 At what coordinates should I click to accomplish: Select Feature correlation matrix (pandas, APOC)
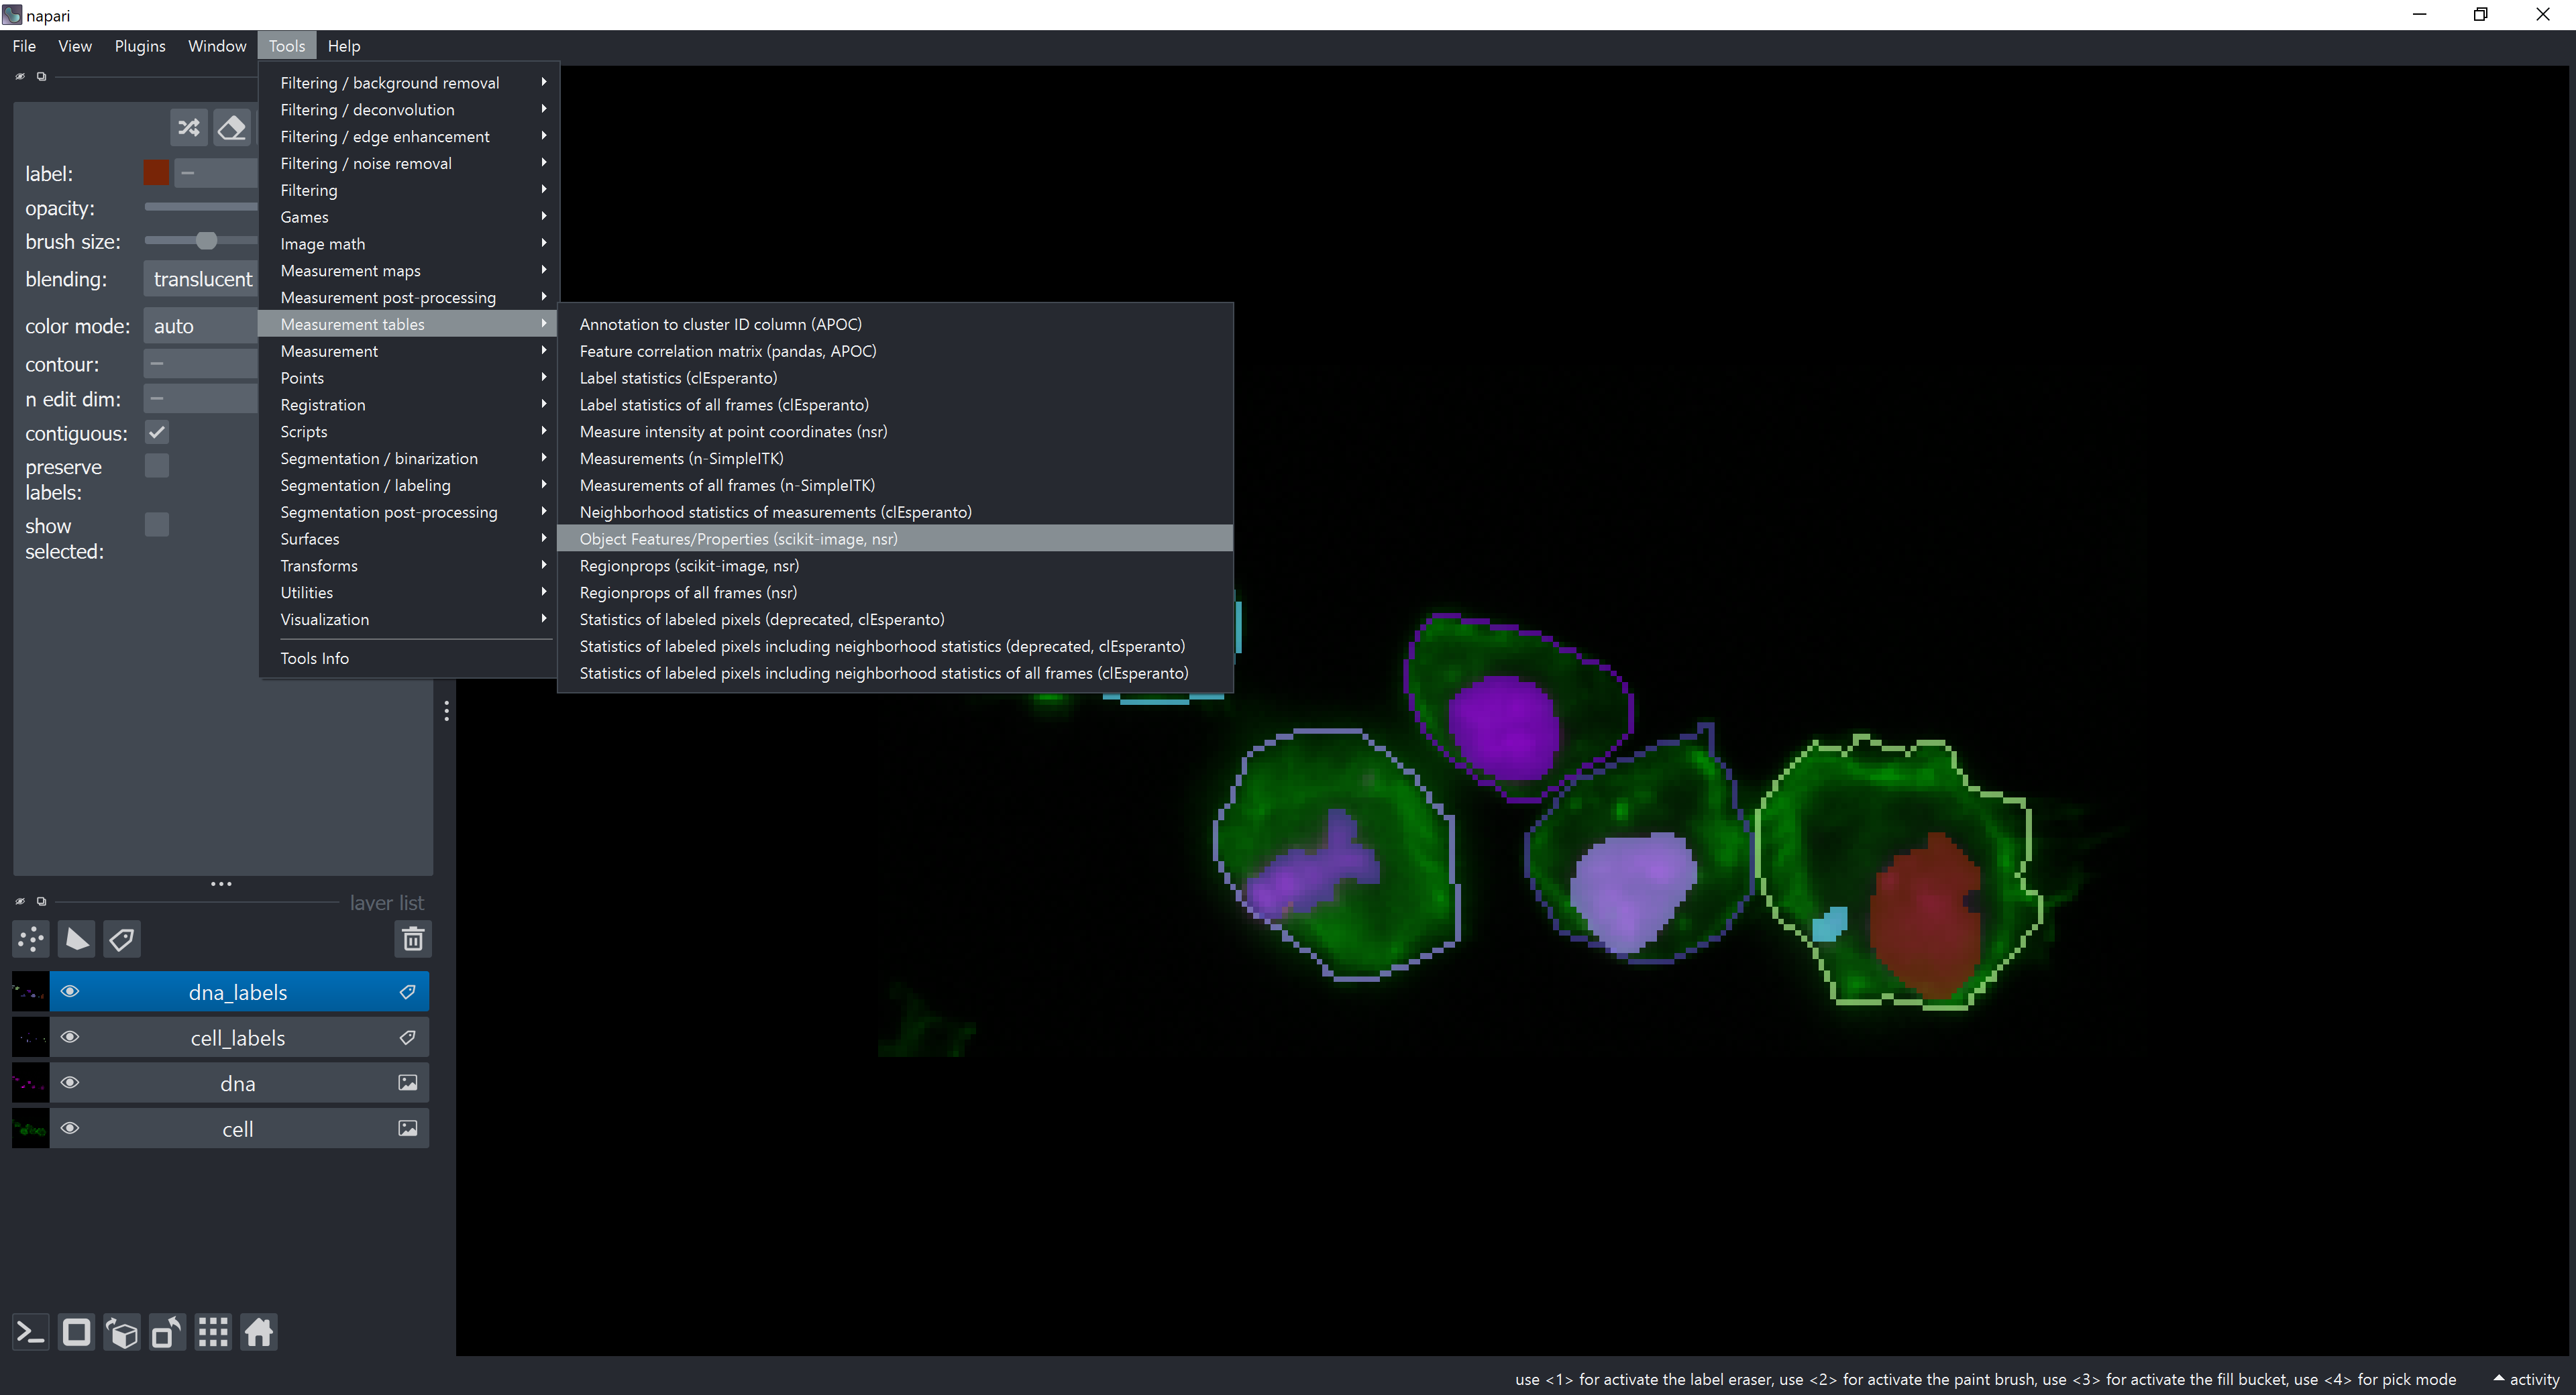(895, 351)
